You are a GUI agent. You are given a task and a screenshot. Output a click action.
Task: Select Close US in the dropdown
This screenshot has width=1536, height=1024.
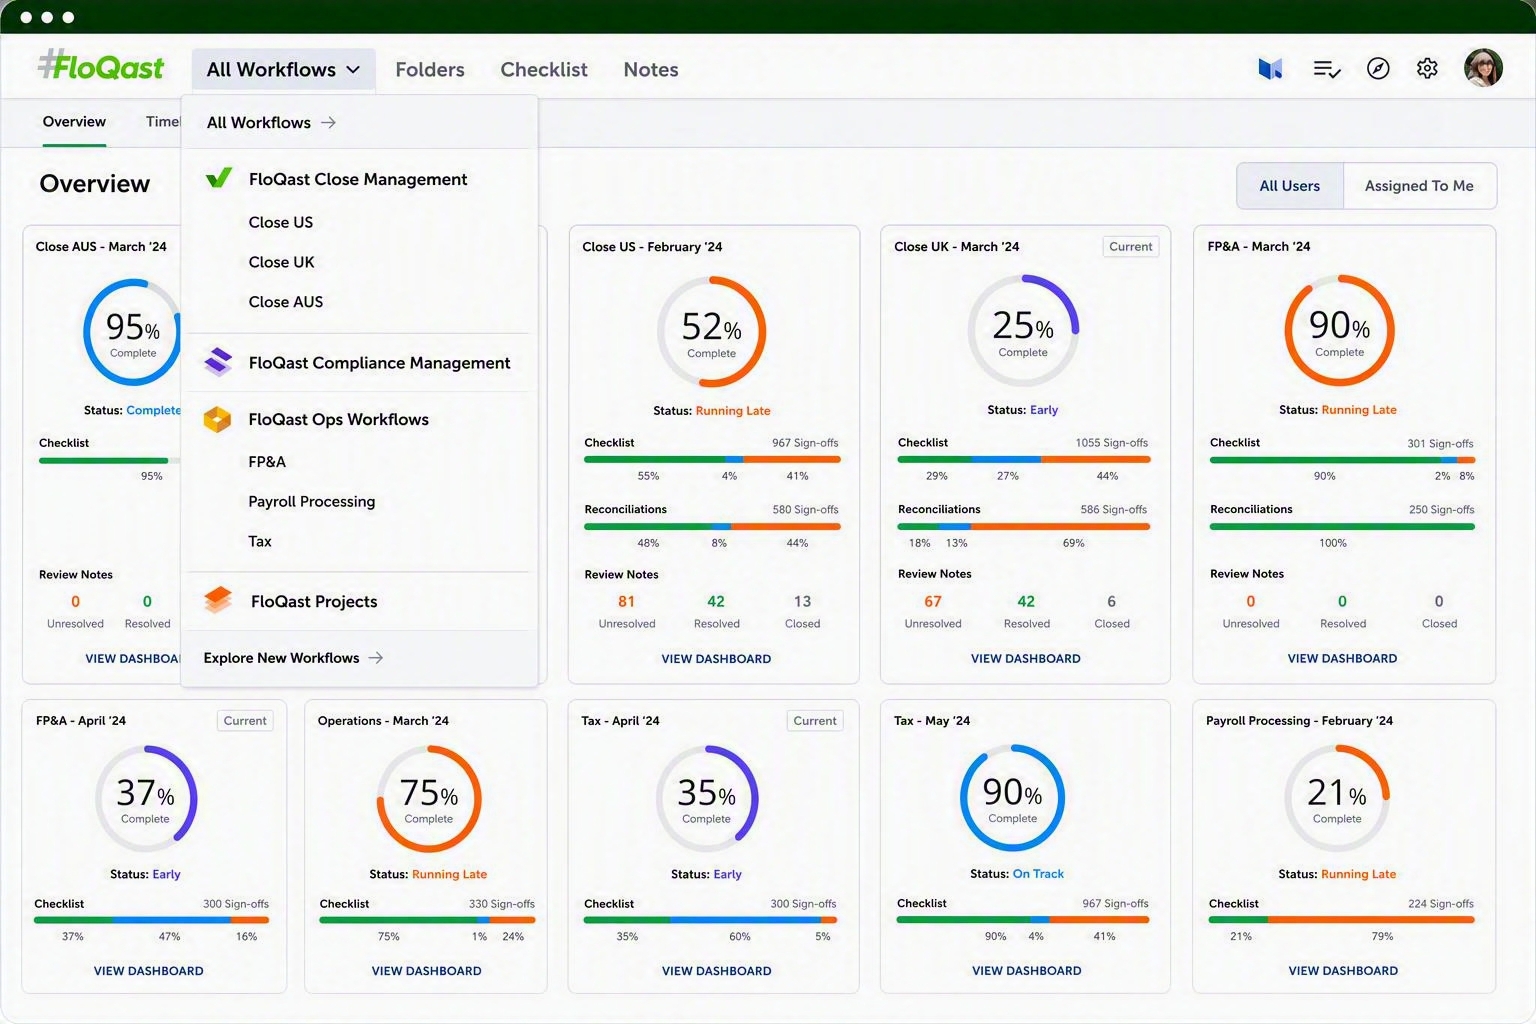click(281, 222)
